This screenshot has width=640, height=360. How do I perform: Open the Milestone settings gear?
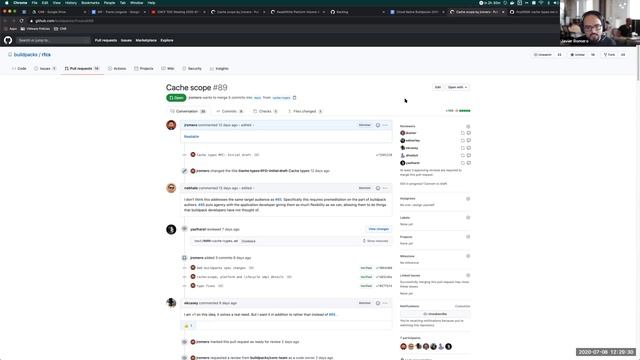click(468, 256)
